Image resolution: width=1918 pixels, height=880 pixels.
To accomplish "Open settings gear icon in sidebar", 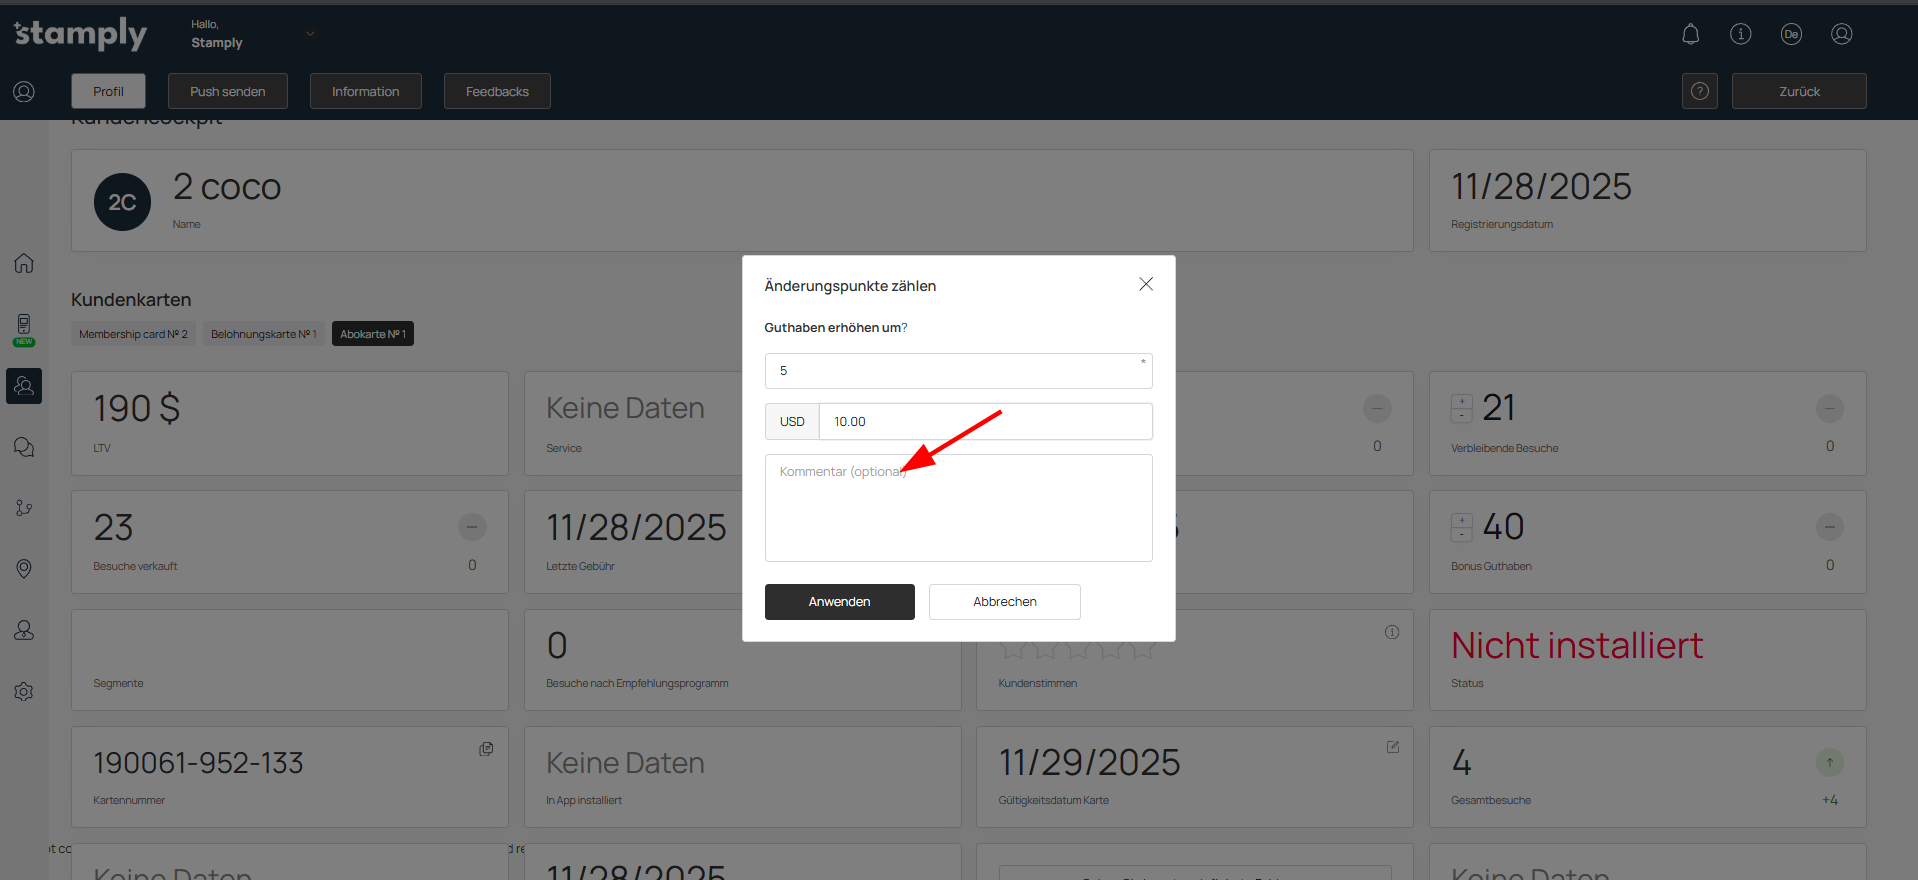I will point(24,692).
